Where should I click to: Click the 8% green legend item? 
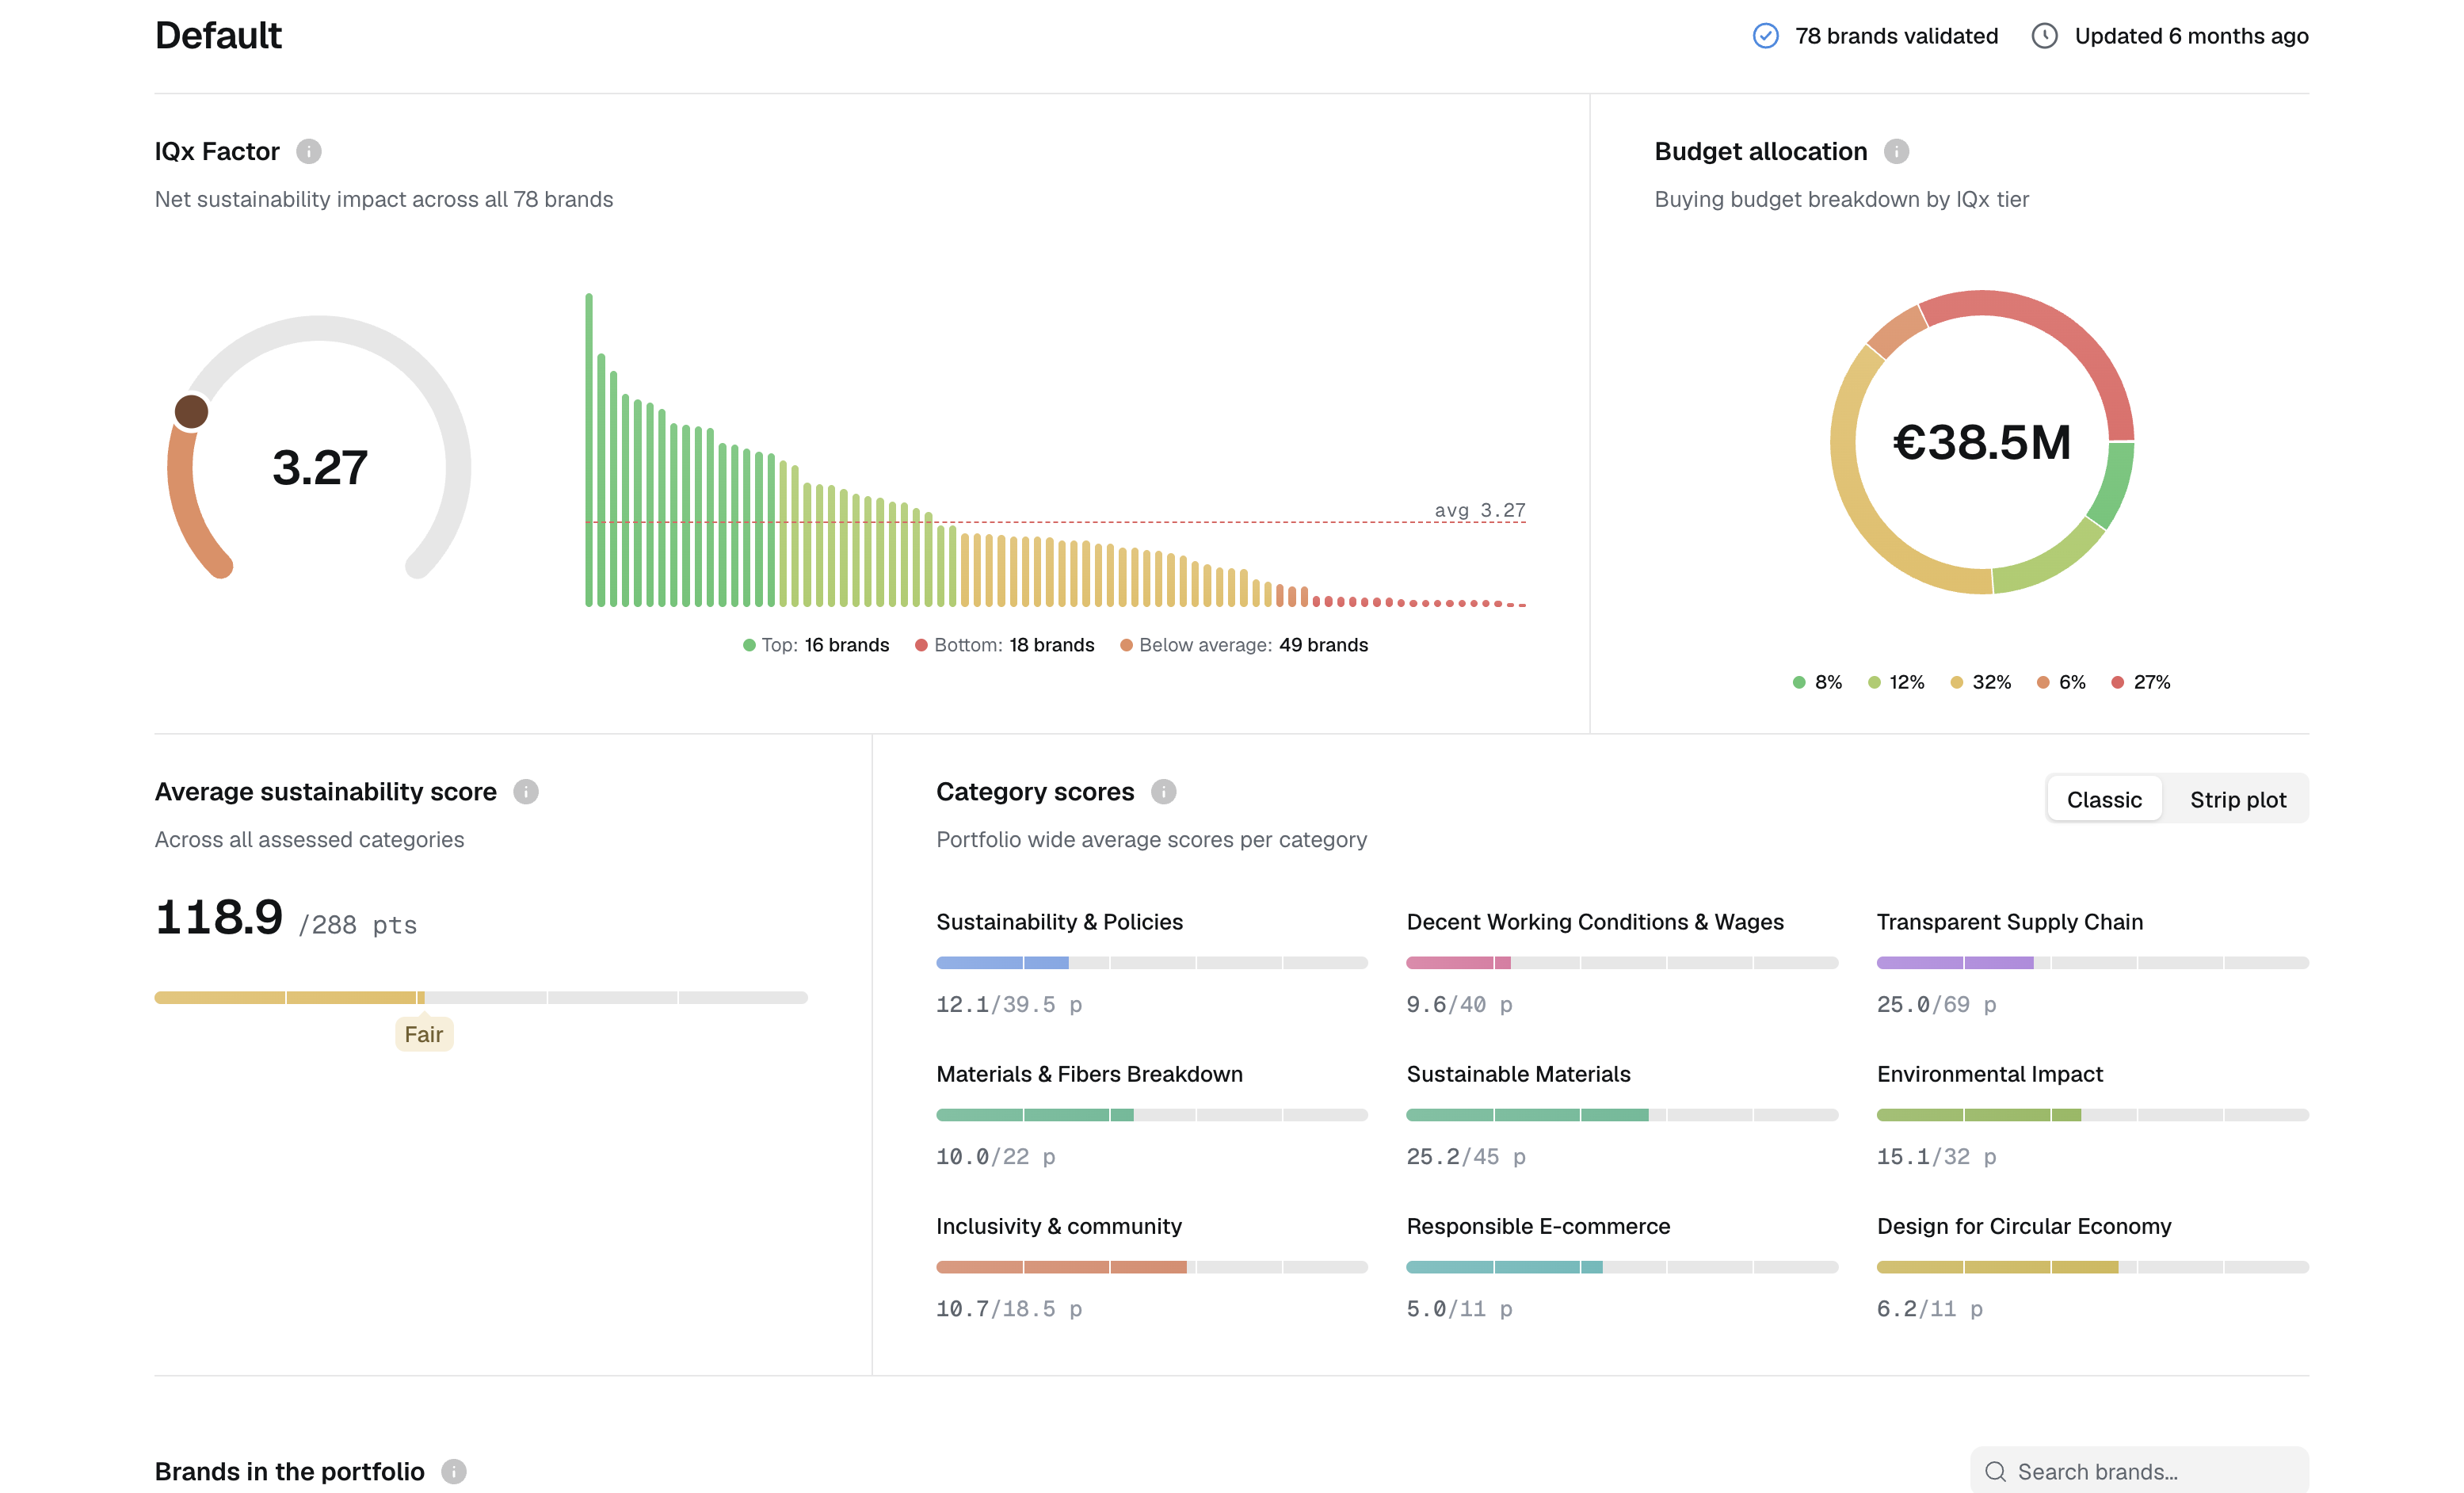[1817, 682]
